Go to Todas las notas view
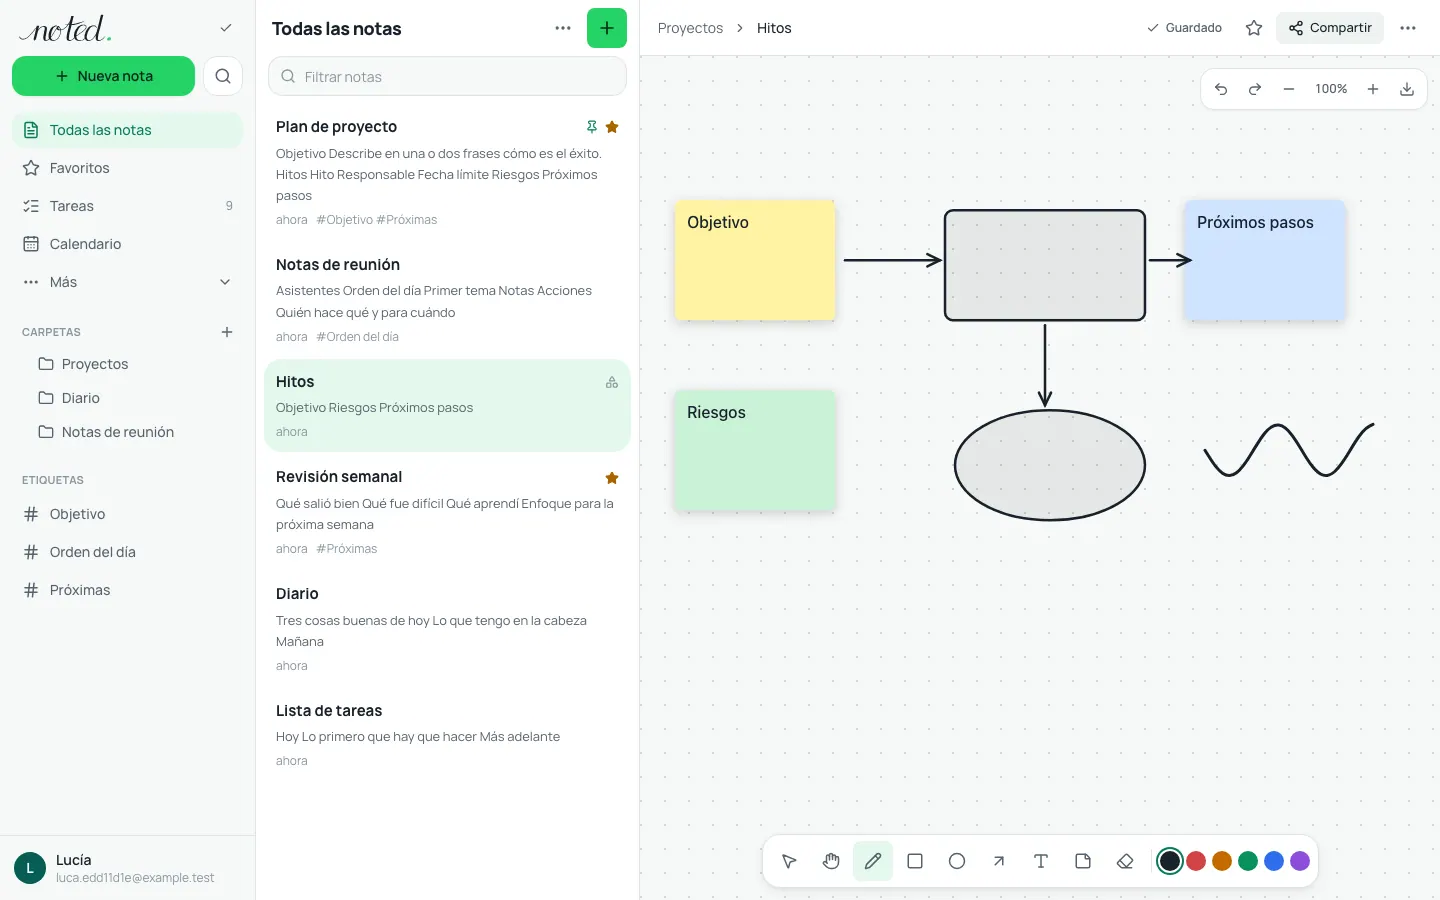This screenshot has height=900, width=1440. 127,130
